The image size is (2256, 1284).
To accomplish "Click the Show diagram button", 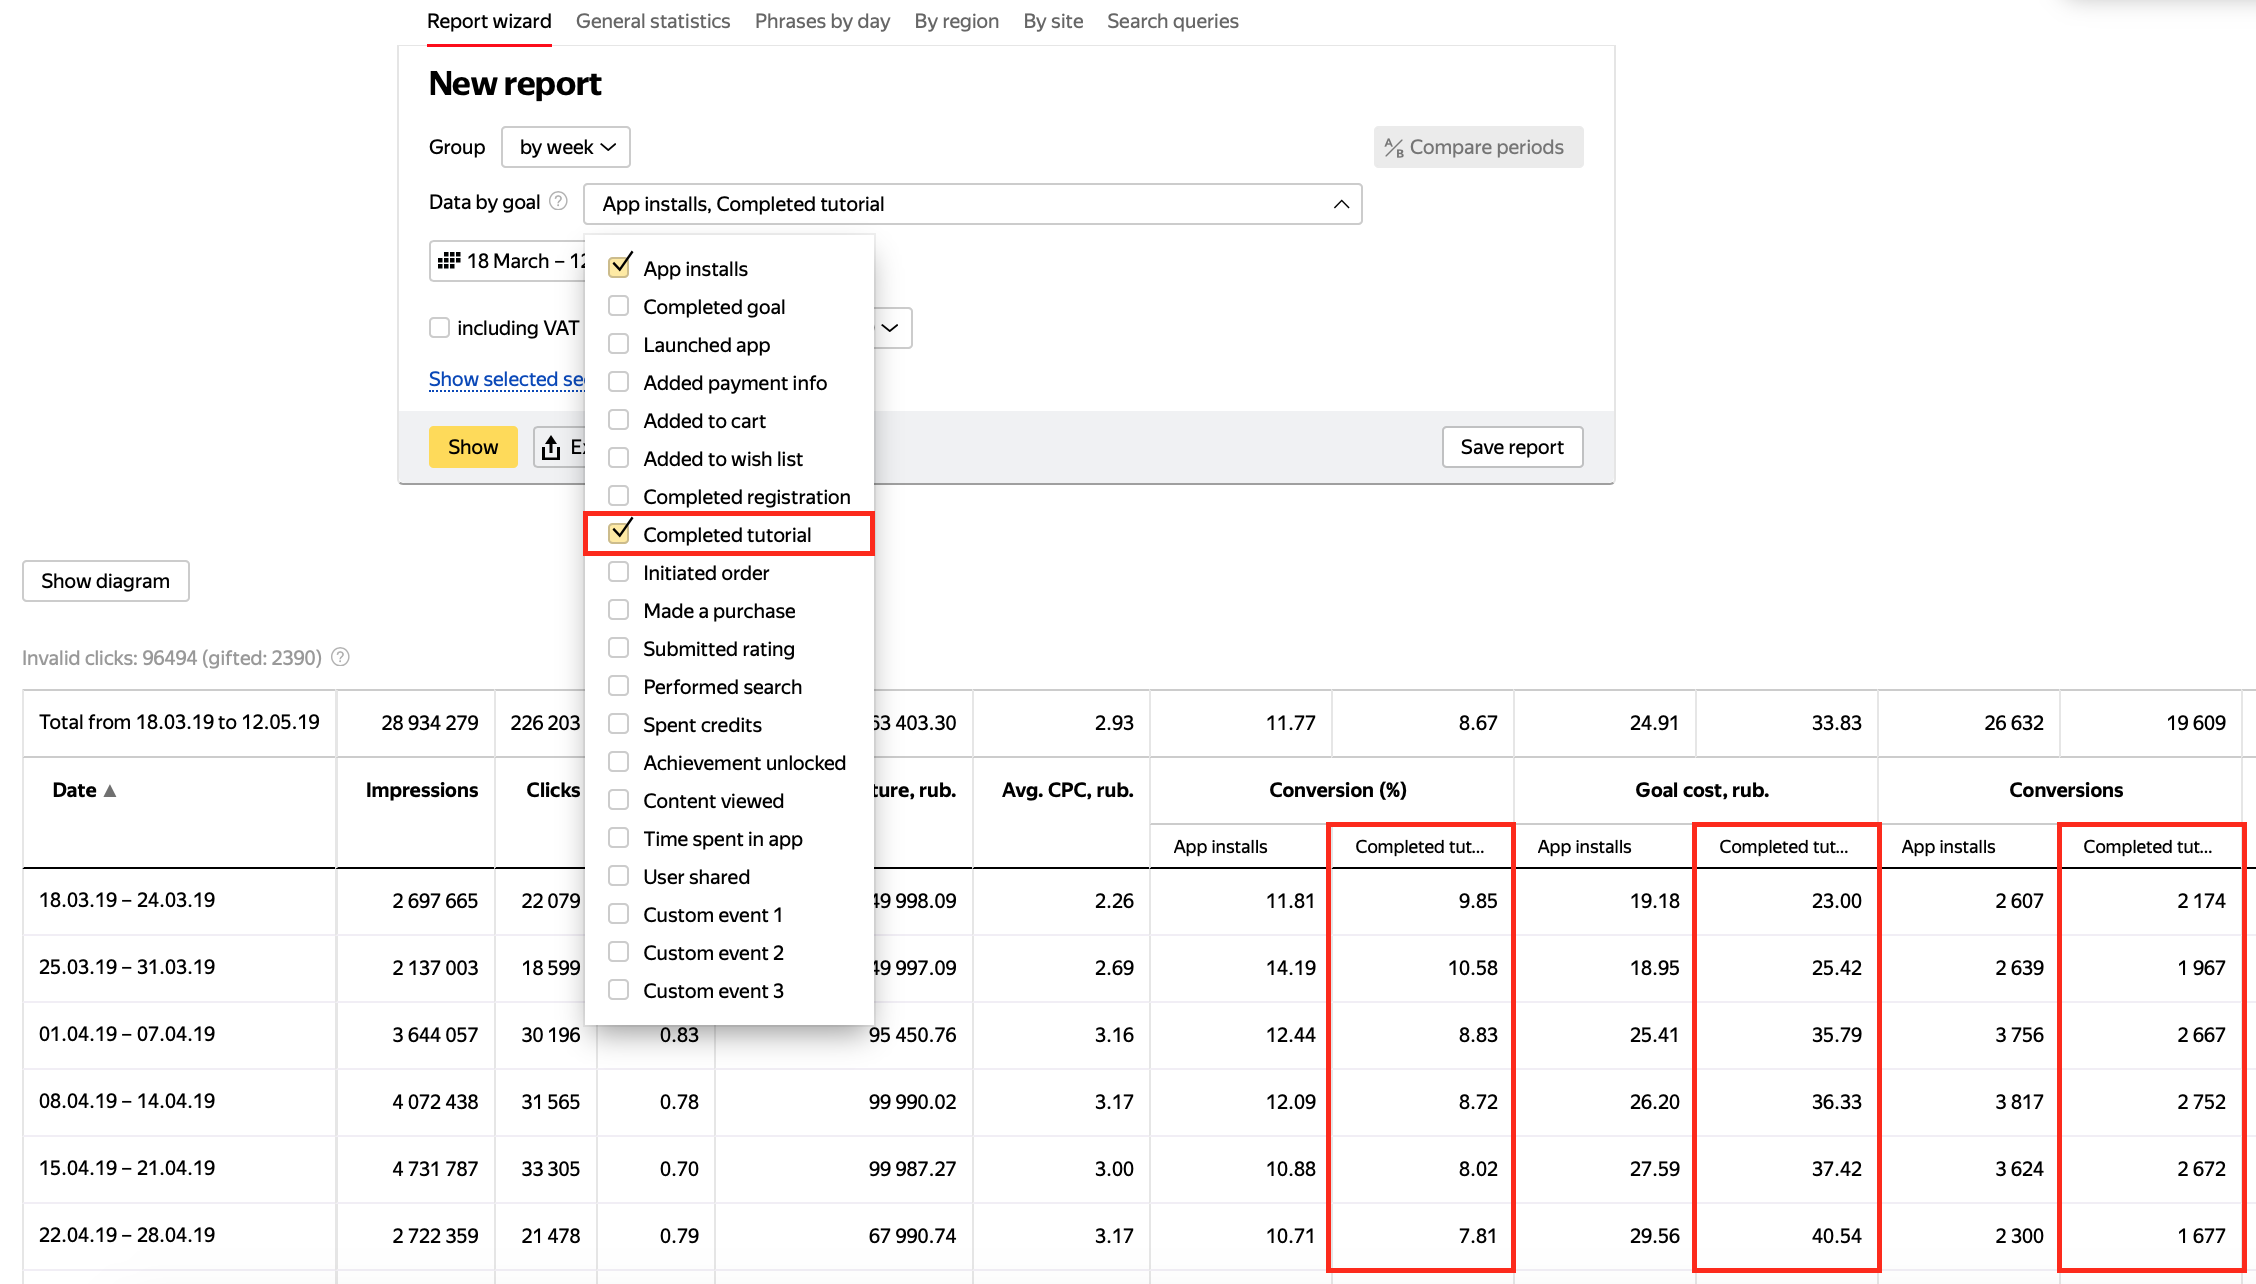I will pos(106,581).
